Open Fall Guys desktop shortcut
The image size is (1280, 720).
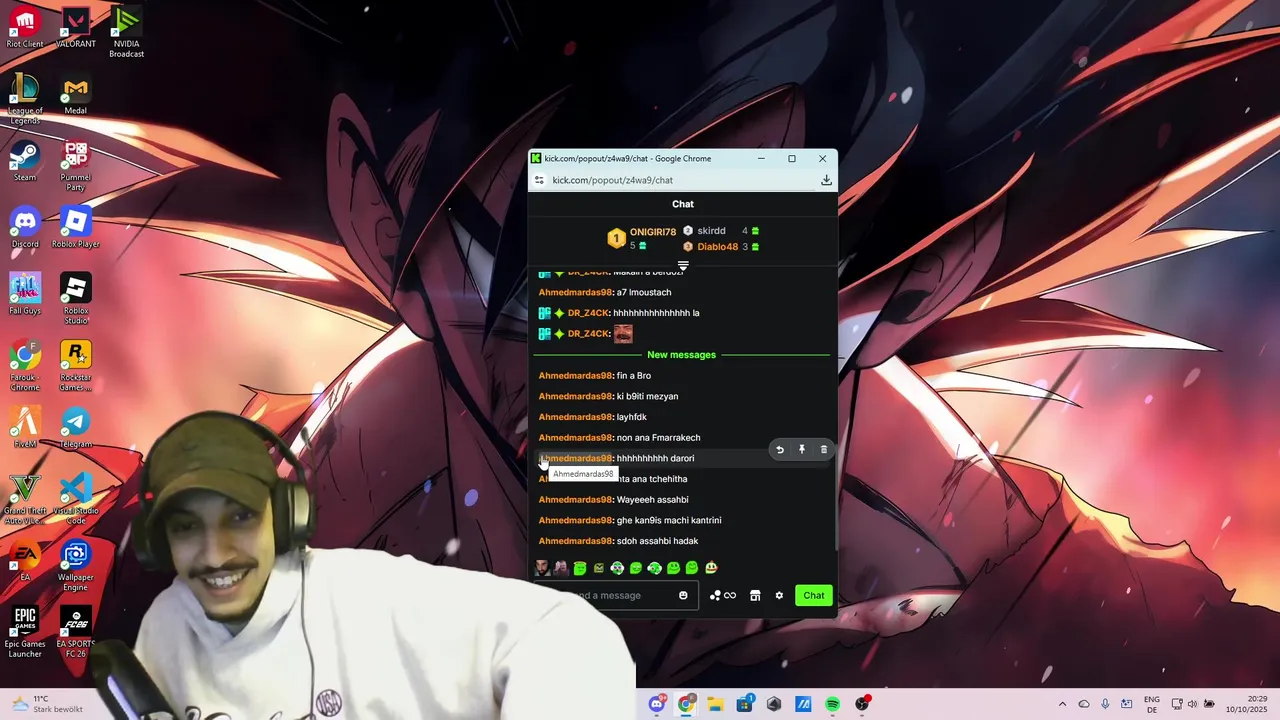click(25, 295)
